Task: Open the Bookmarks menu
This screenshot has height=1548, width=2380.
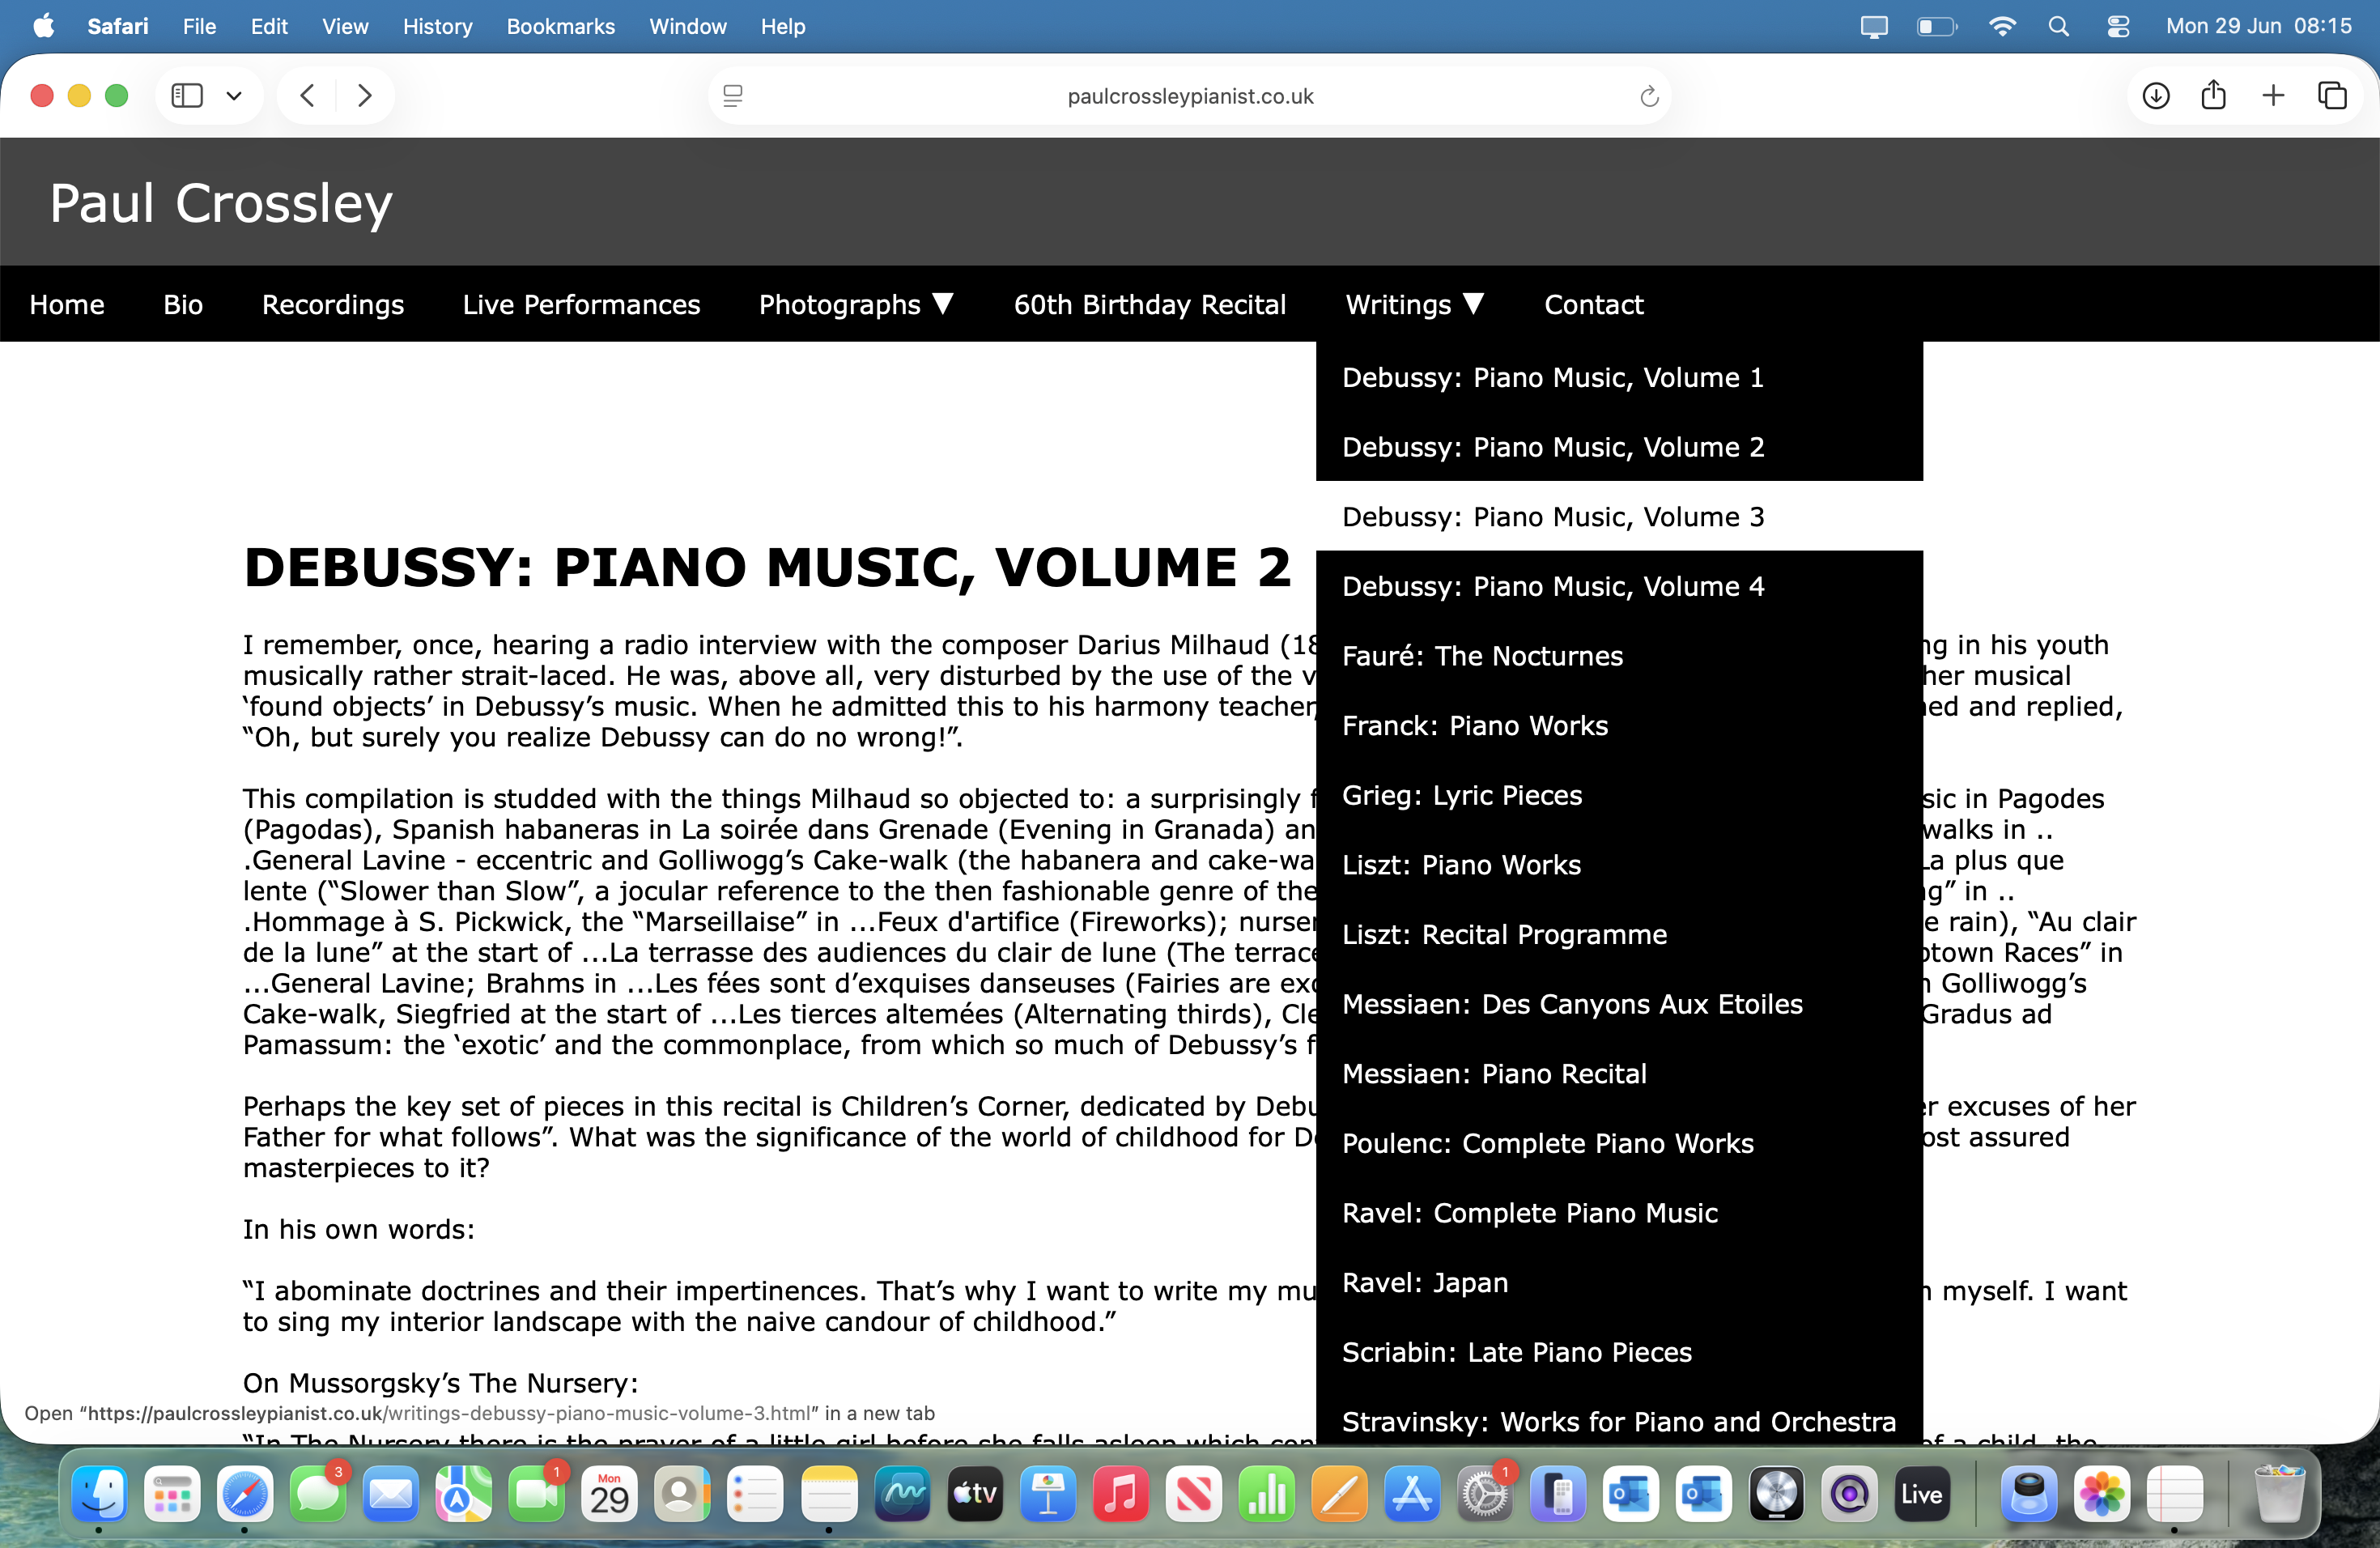Action: click(560, 26)
